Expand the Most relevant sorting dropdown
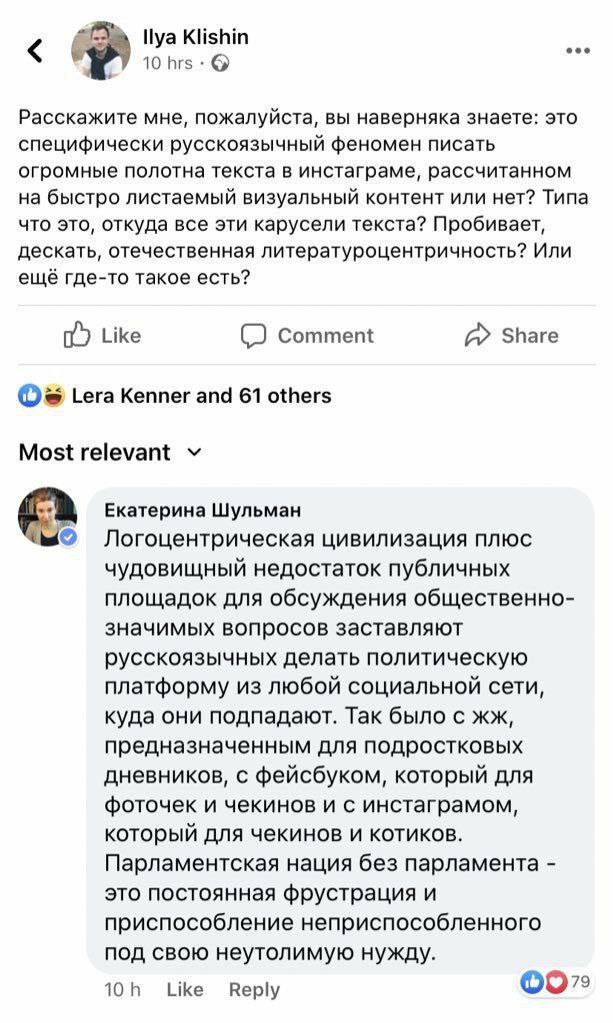The width and height of the screenshot is (613, 1023). (95, 452)
